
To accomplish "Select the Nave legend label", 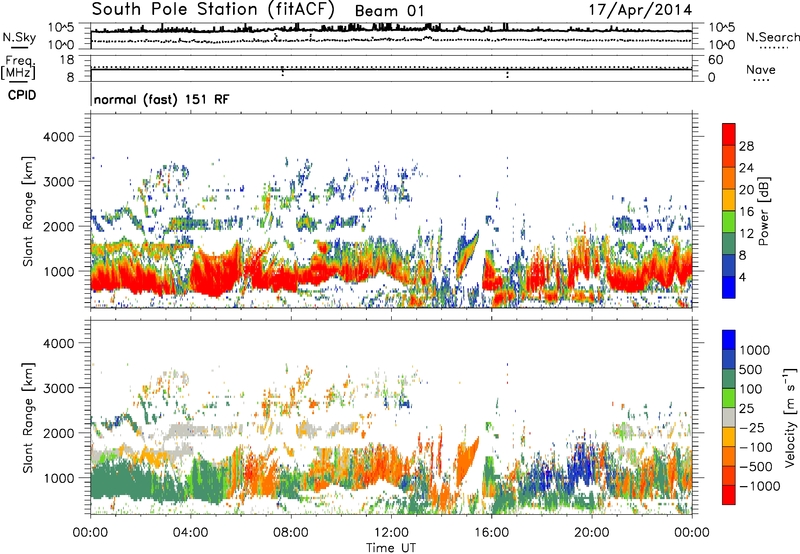I will pyautogui.click(x=761, y=69).
